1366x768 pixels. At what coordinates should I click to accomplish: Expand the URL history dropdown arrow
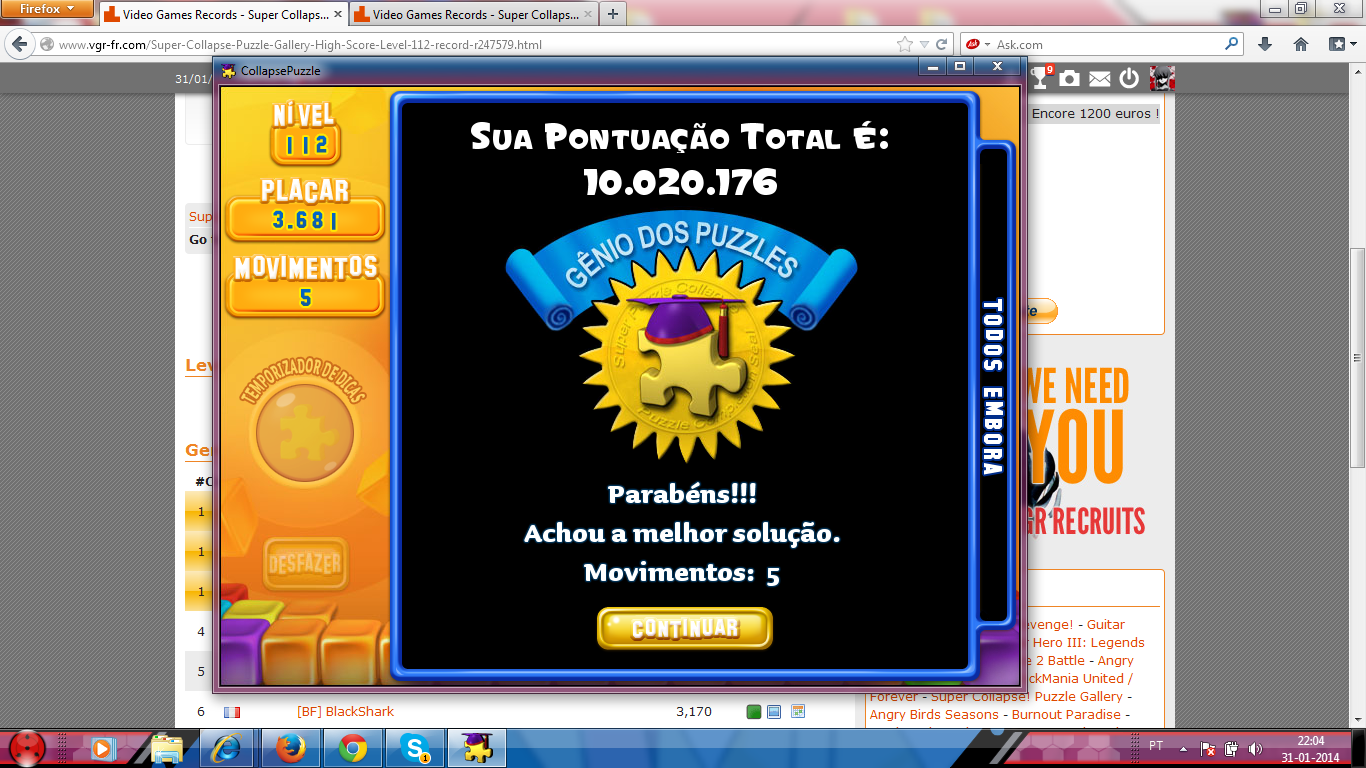[924, 45]
